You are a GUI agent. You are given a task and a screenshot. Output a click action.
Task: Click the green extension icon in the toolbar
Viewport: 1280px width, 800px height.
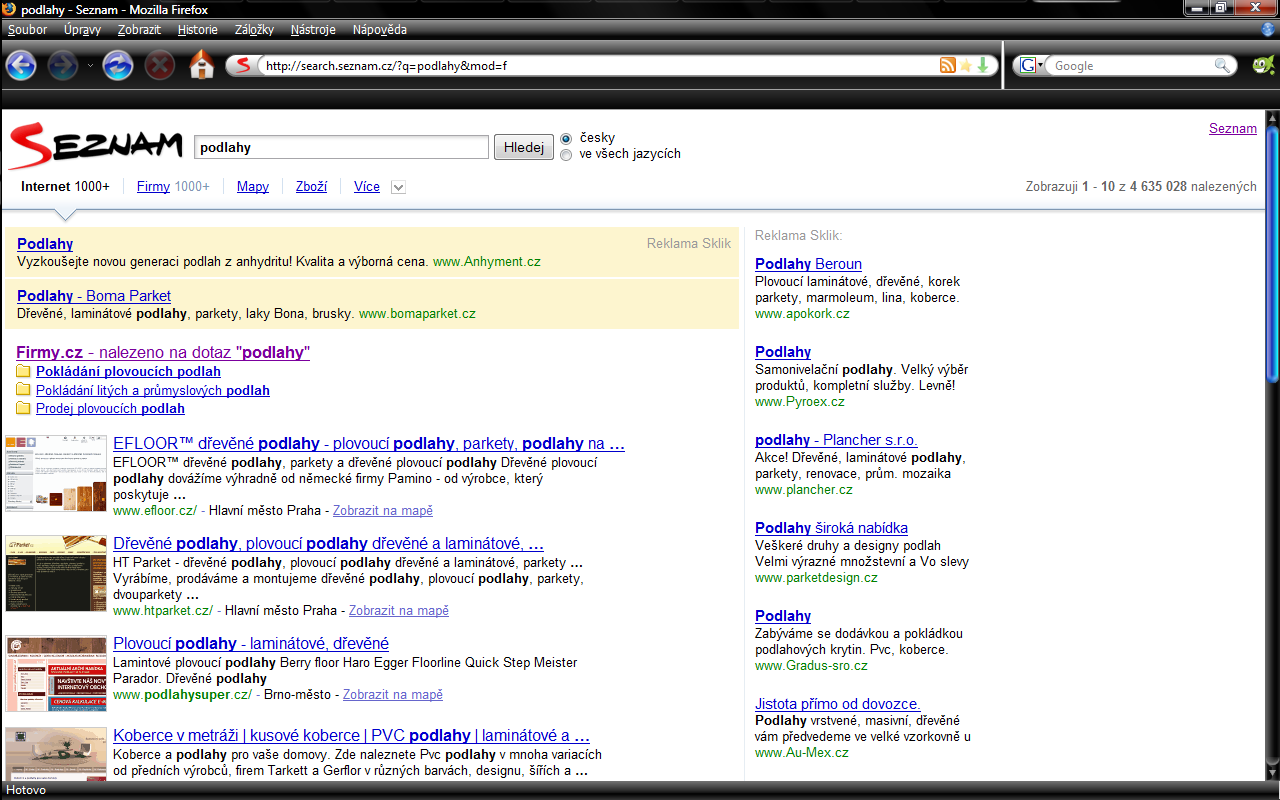coord(1263,66)
